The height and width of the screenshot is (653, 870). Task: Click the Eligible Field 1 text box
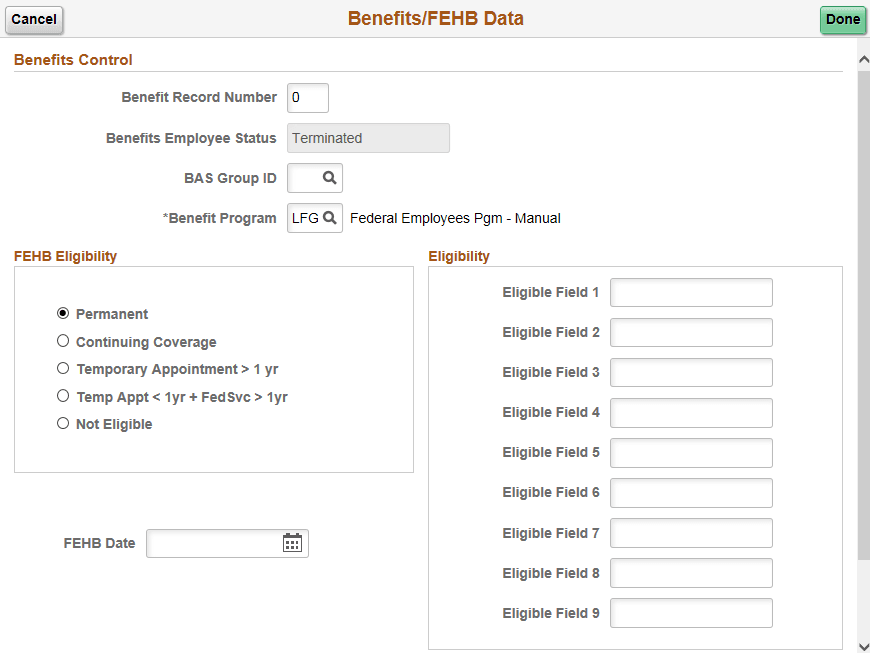(x=691, y=292)
